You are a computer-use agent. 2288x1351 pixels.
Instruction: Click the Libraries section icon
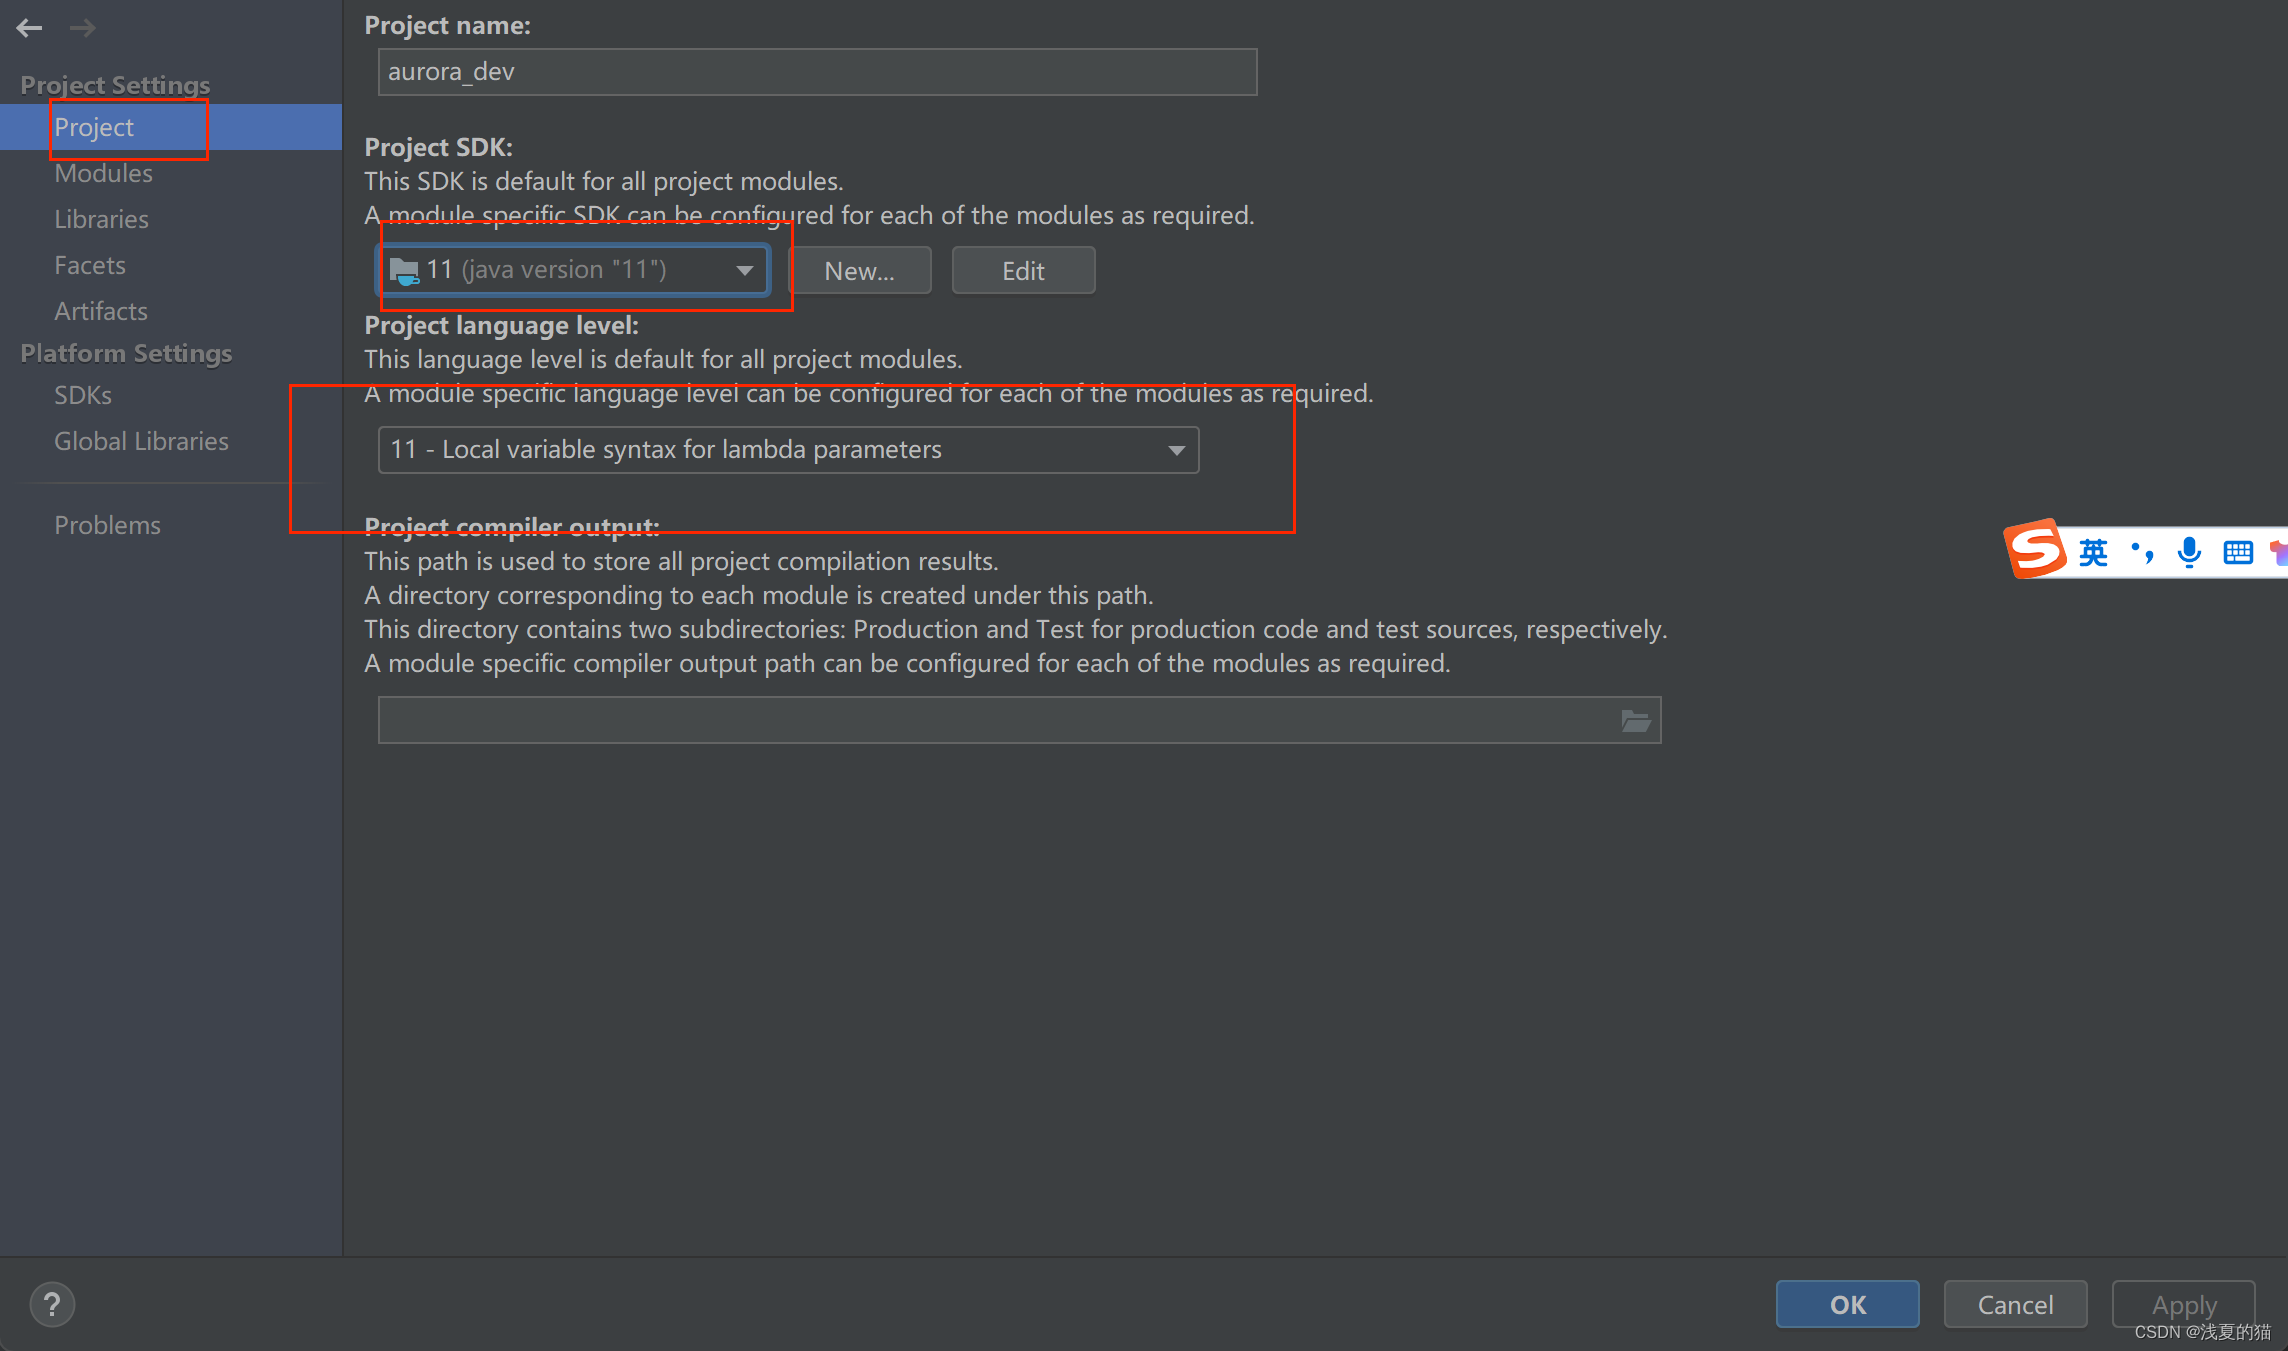[100, 217]
